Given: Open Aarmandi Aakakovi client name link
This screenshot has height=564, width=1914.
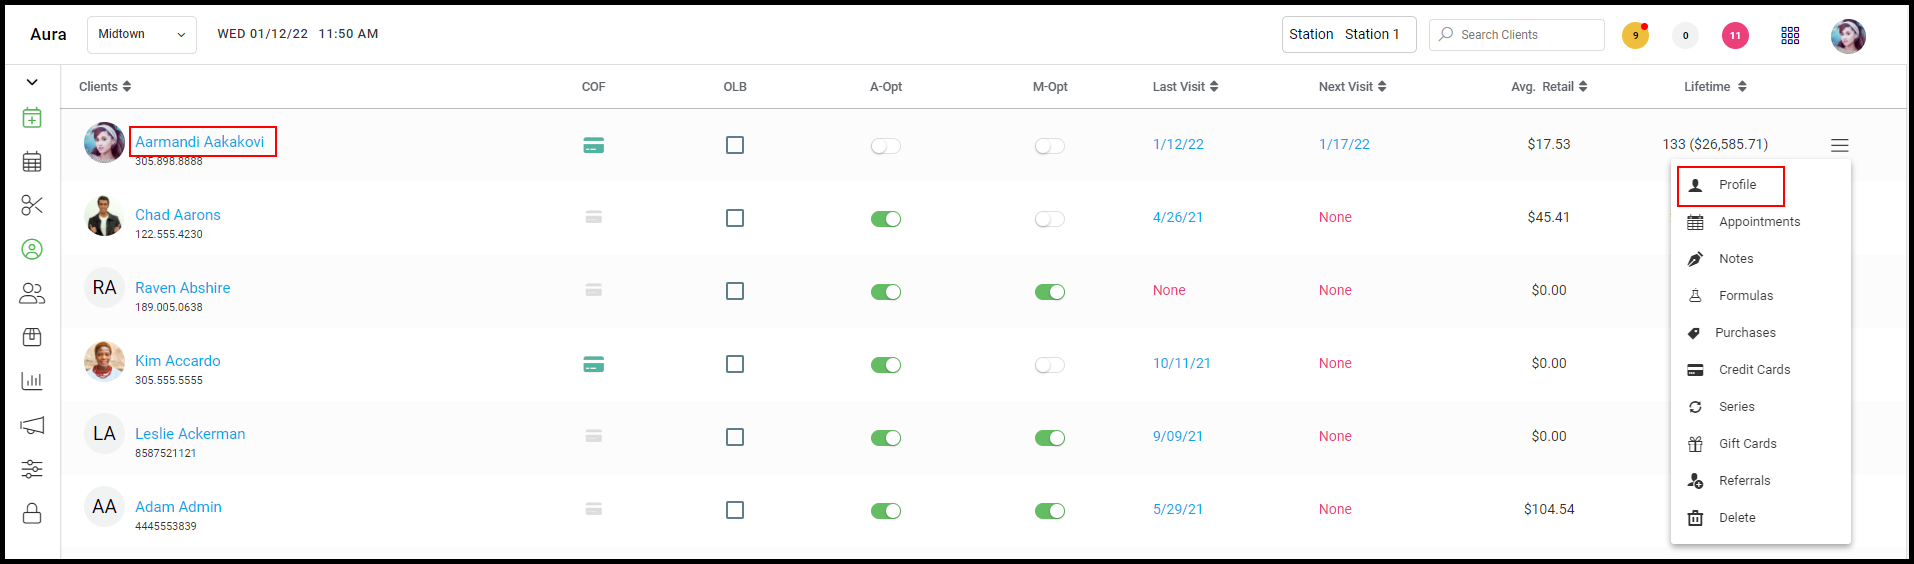Looking at the screenshot, I should point(200,142).
